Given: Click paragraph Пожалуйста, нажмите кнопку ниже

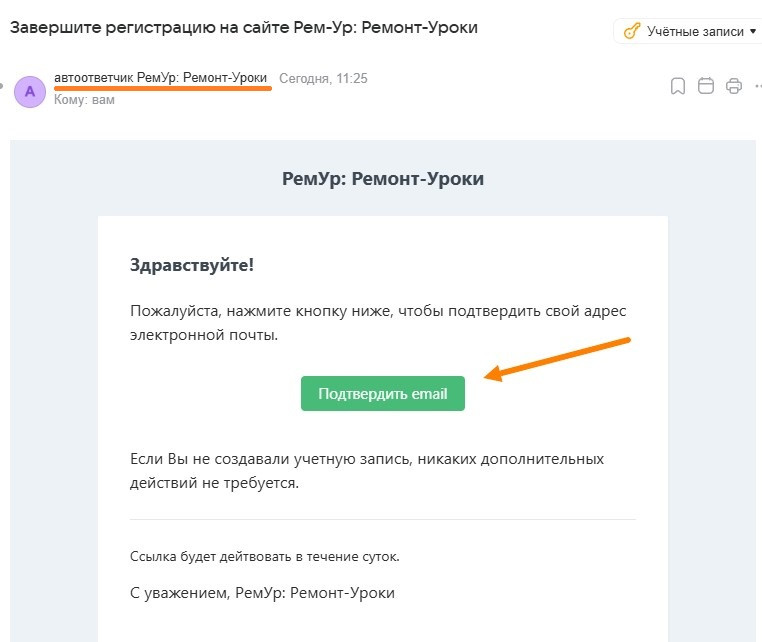Looking at the screenshot, I should pos(378,323).
